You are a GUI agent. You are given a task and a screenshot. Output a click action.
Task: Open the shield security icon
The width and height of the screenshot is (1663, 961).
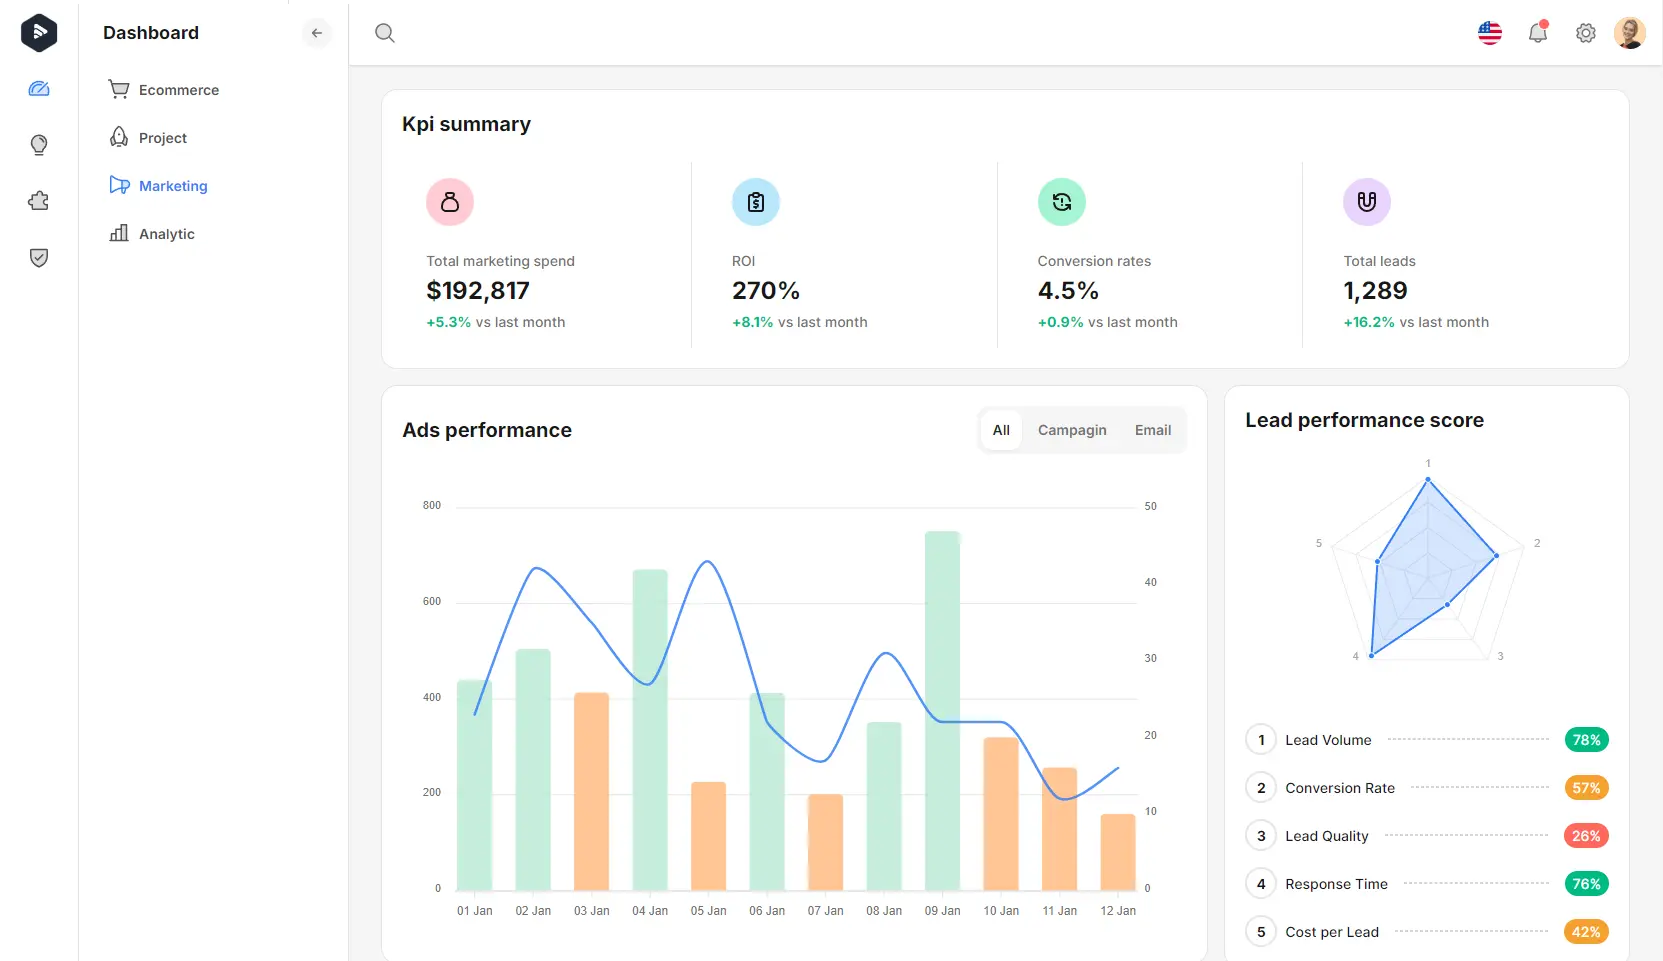(38, 257)
